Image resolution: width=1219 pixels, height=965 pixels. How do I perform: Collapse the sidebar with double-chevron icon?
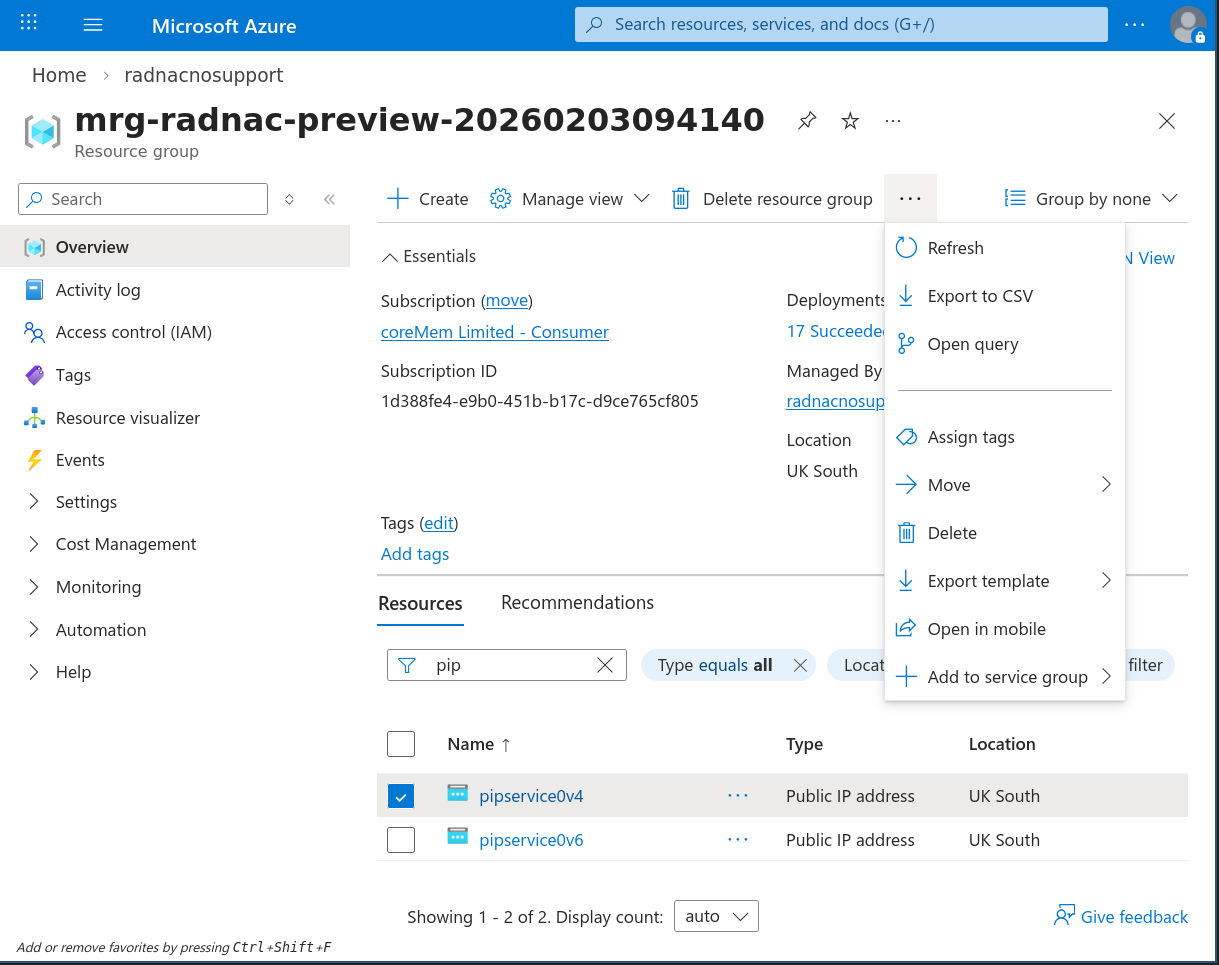[x=329, y=199]
